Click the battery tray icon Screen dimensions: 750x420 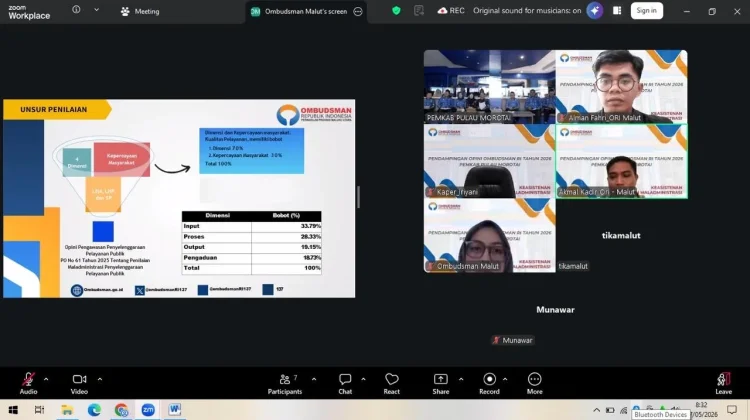pos(610,410)
